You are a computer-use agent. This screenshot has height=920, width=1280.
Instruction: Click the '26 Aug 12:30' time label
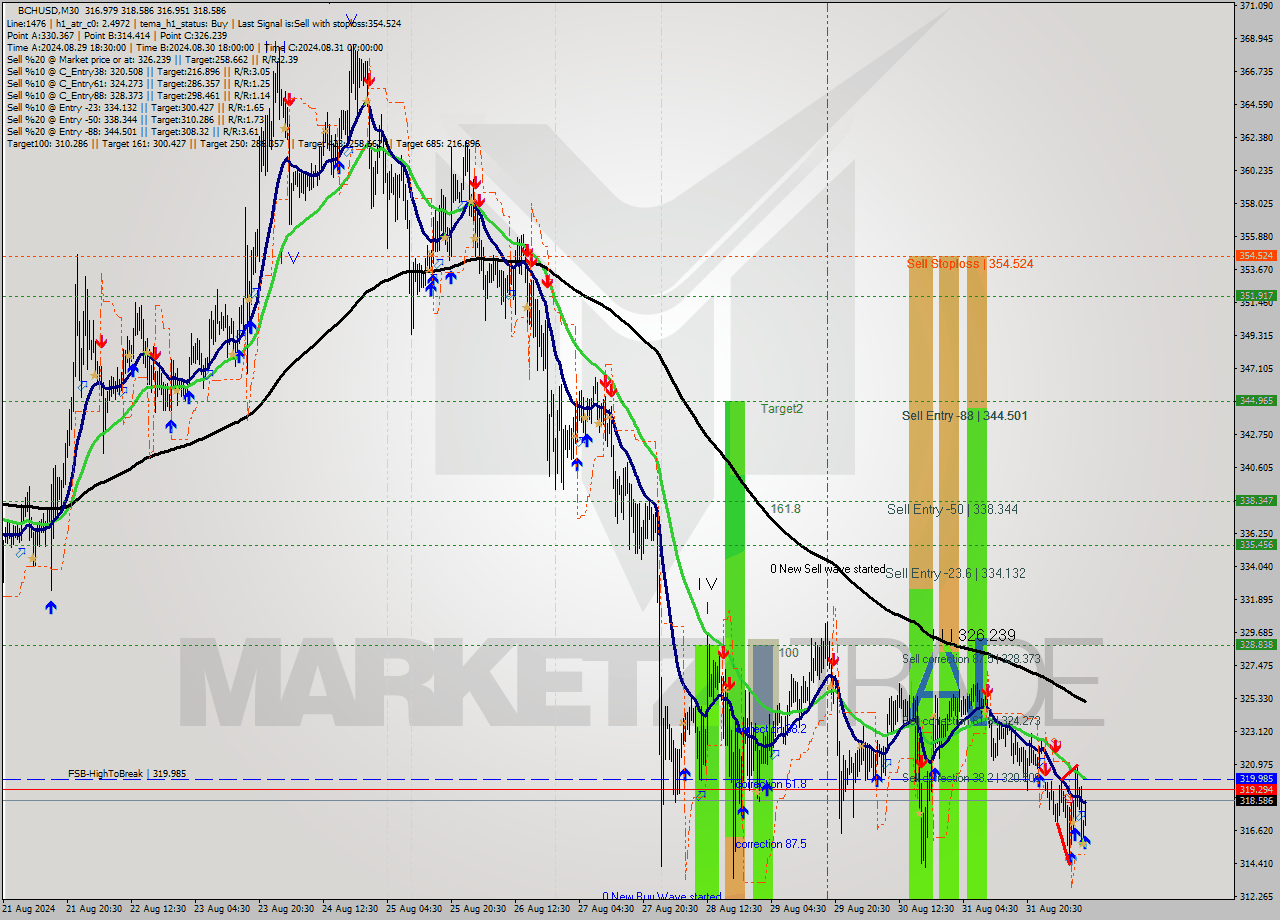point(542,909)
